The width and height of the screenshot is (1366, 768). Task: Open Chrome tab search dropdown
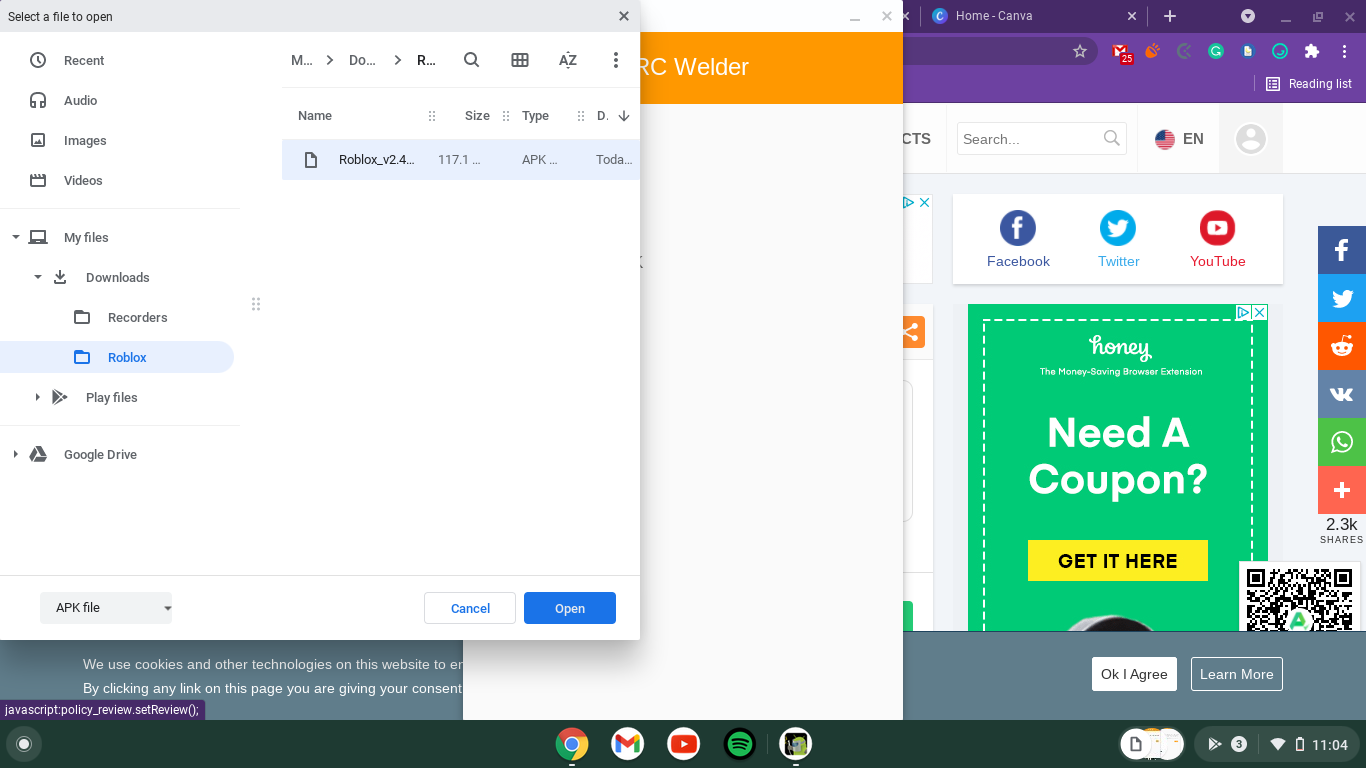point(1248,16)
